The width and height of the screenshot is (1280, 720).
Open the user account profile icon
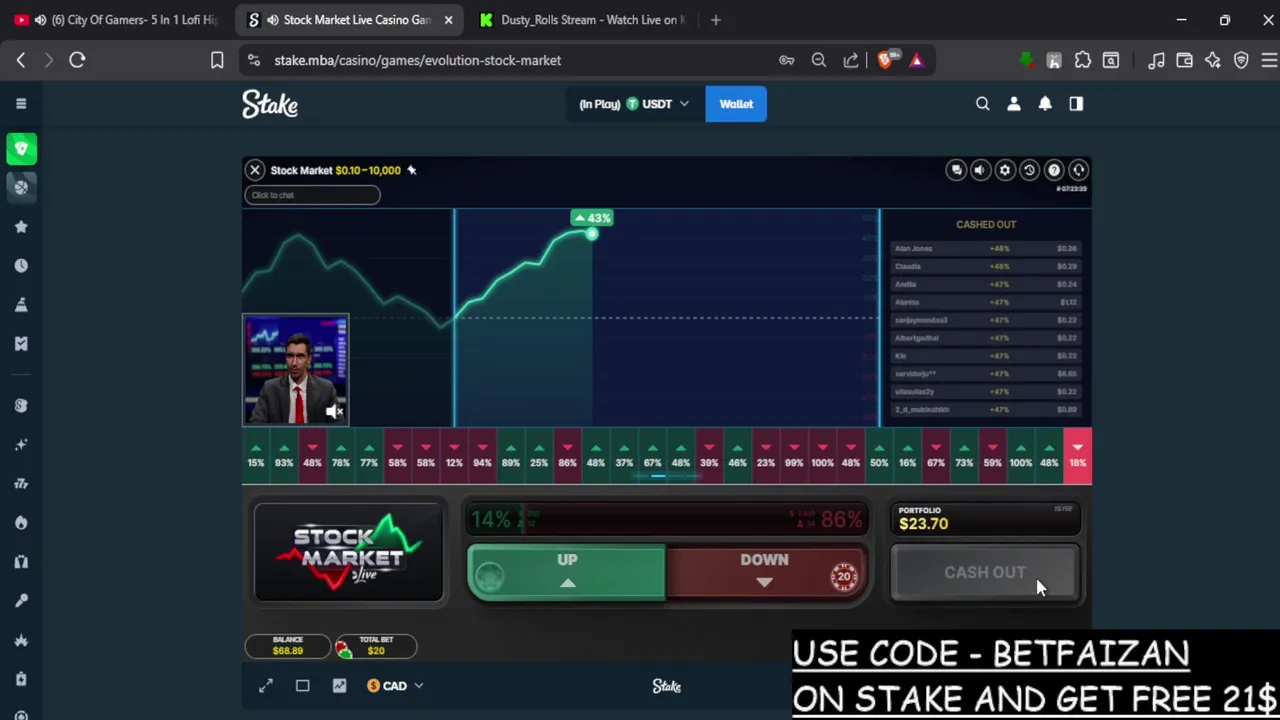(x=1013, y=104)
